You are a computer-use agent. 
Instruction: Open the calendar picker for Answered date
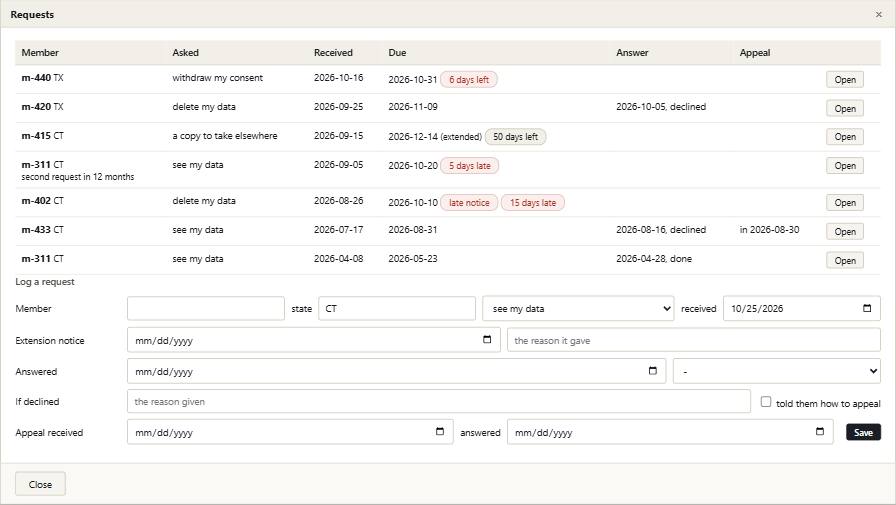click(653, 371)
